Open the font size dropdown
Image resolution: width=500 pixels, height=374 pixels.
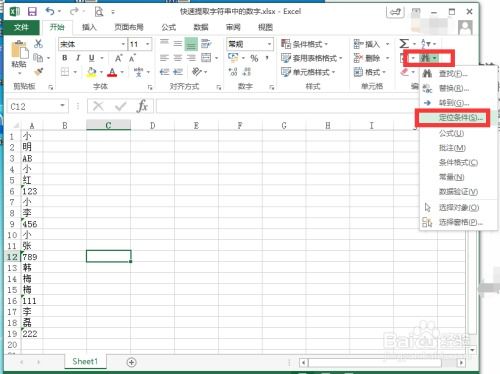click(x=148, y=44)
